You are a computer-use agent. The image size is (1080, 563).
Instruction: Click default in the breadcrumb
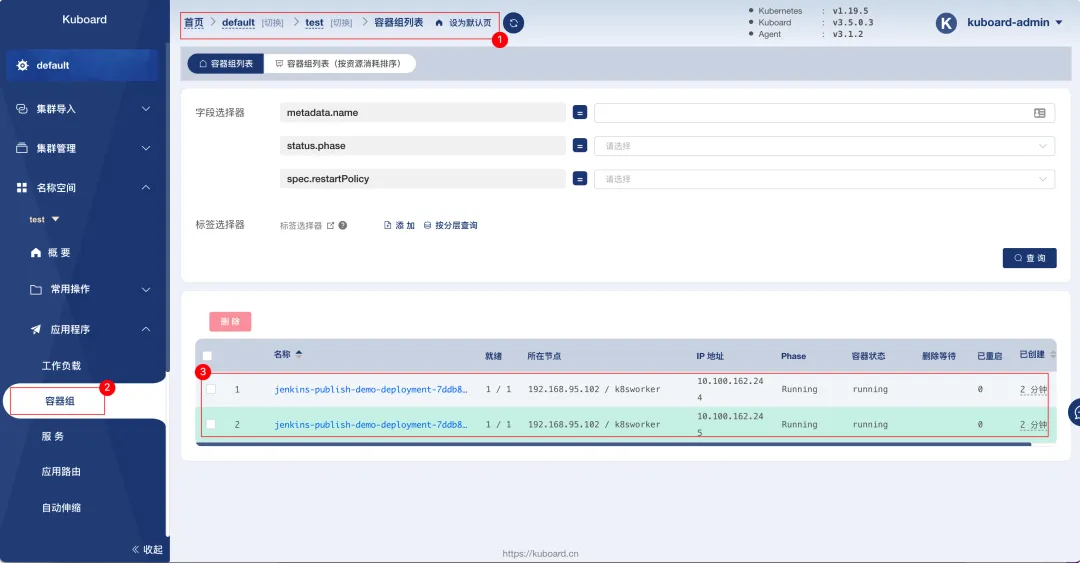pos(238,23)
